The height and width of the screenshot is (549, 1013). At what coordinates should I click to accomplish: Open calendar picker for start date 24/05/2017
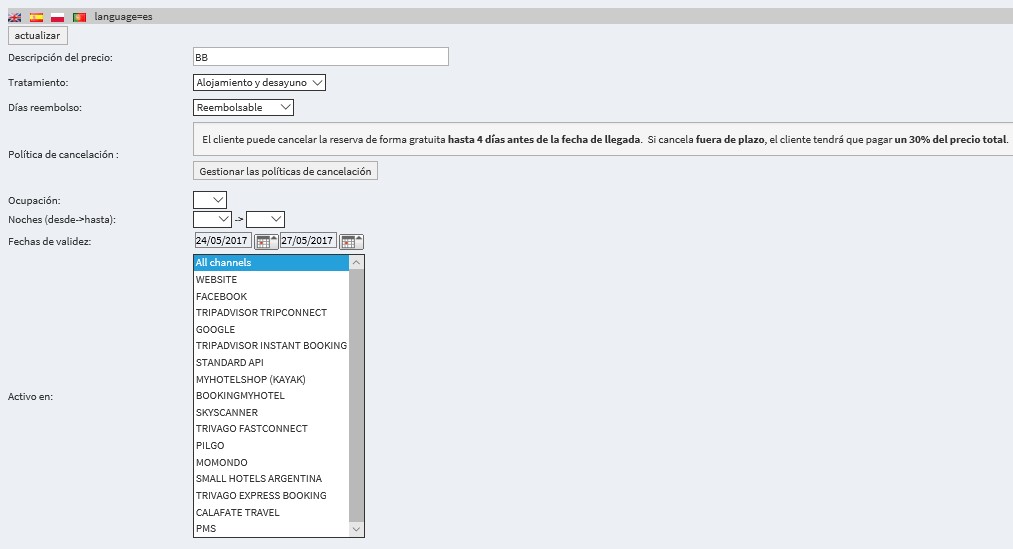pos(266,242)
